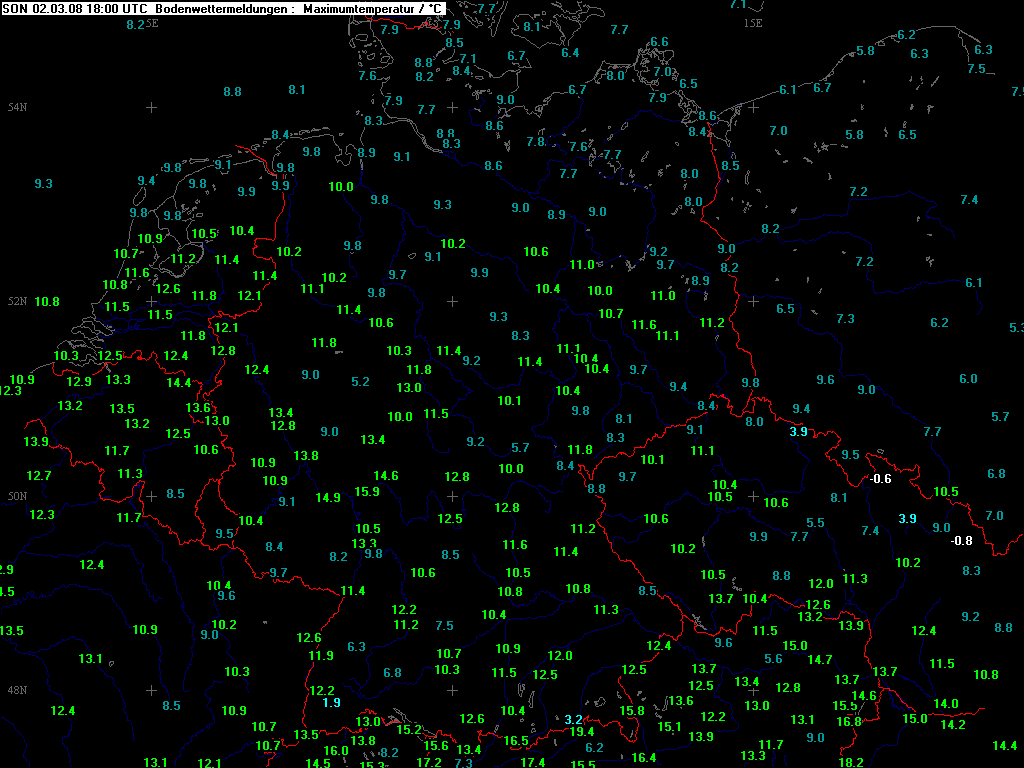Click the 52N latitude label

(17, 301)
